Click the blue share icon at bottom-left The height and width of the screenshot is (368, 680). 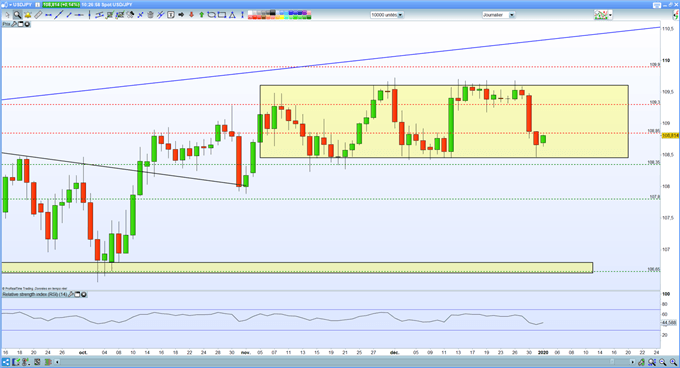point(6,362)
